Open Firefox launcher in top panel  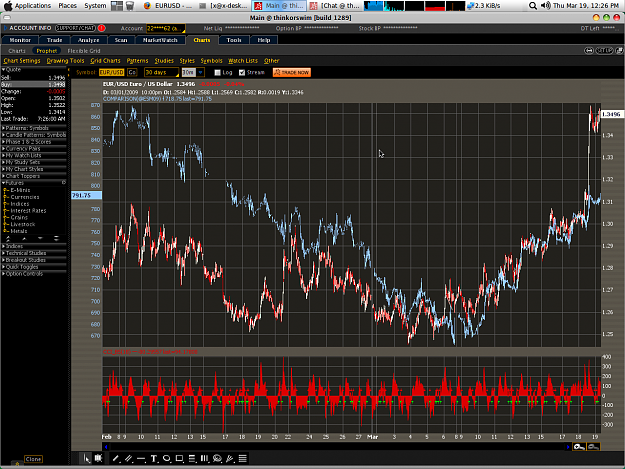[147, 6]
